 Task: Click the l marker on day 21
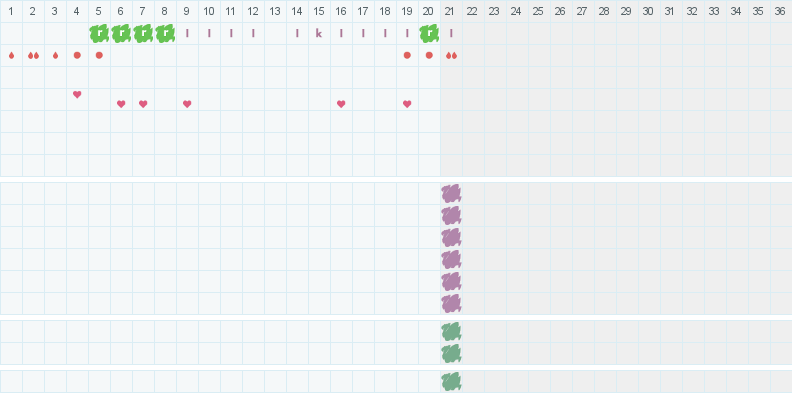coord(451,33)
